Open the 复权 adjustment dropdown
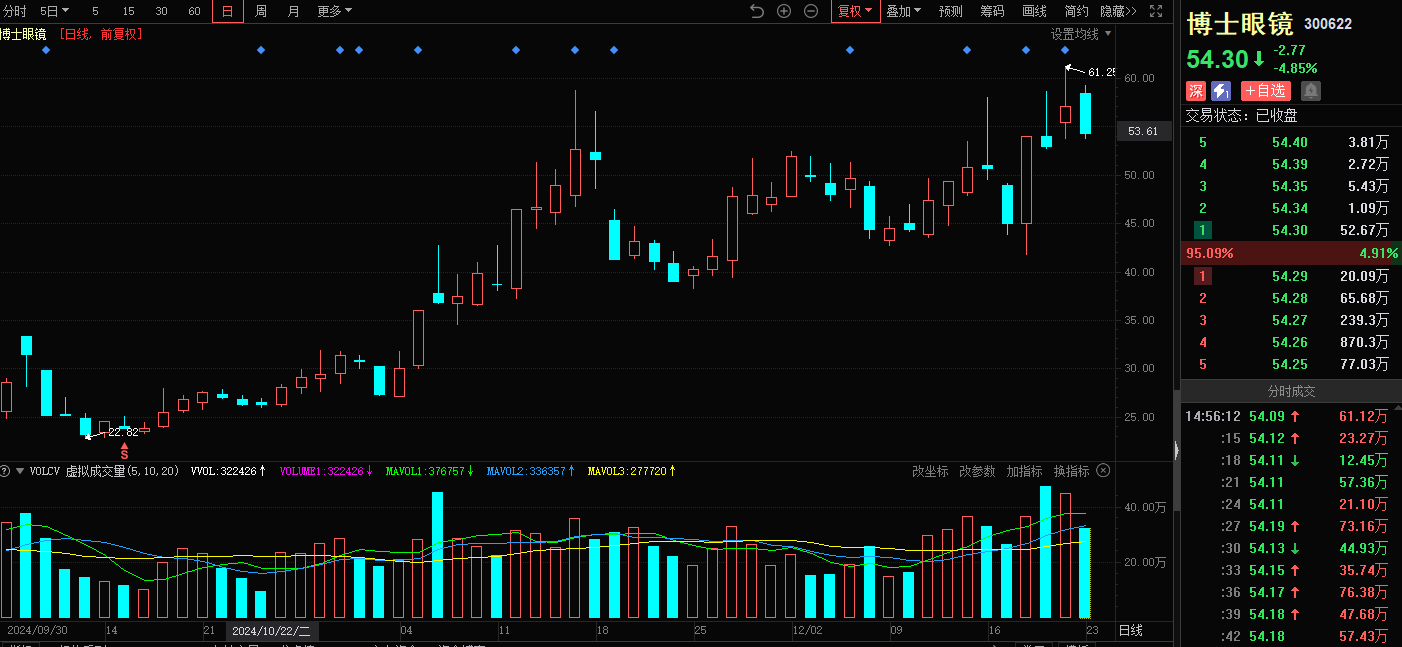This screenshot has width=1402, height=647. [855, 11]
